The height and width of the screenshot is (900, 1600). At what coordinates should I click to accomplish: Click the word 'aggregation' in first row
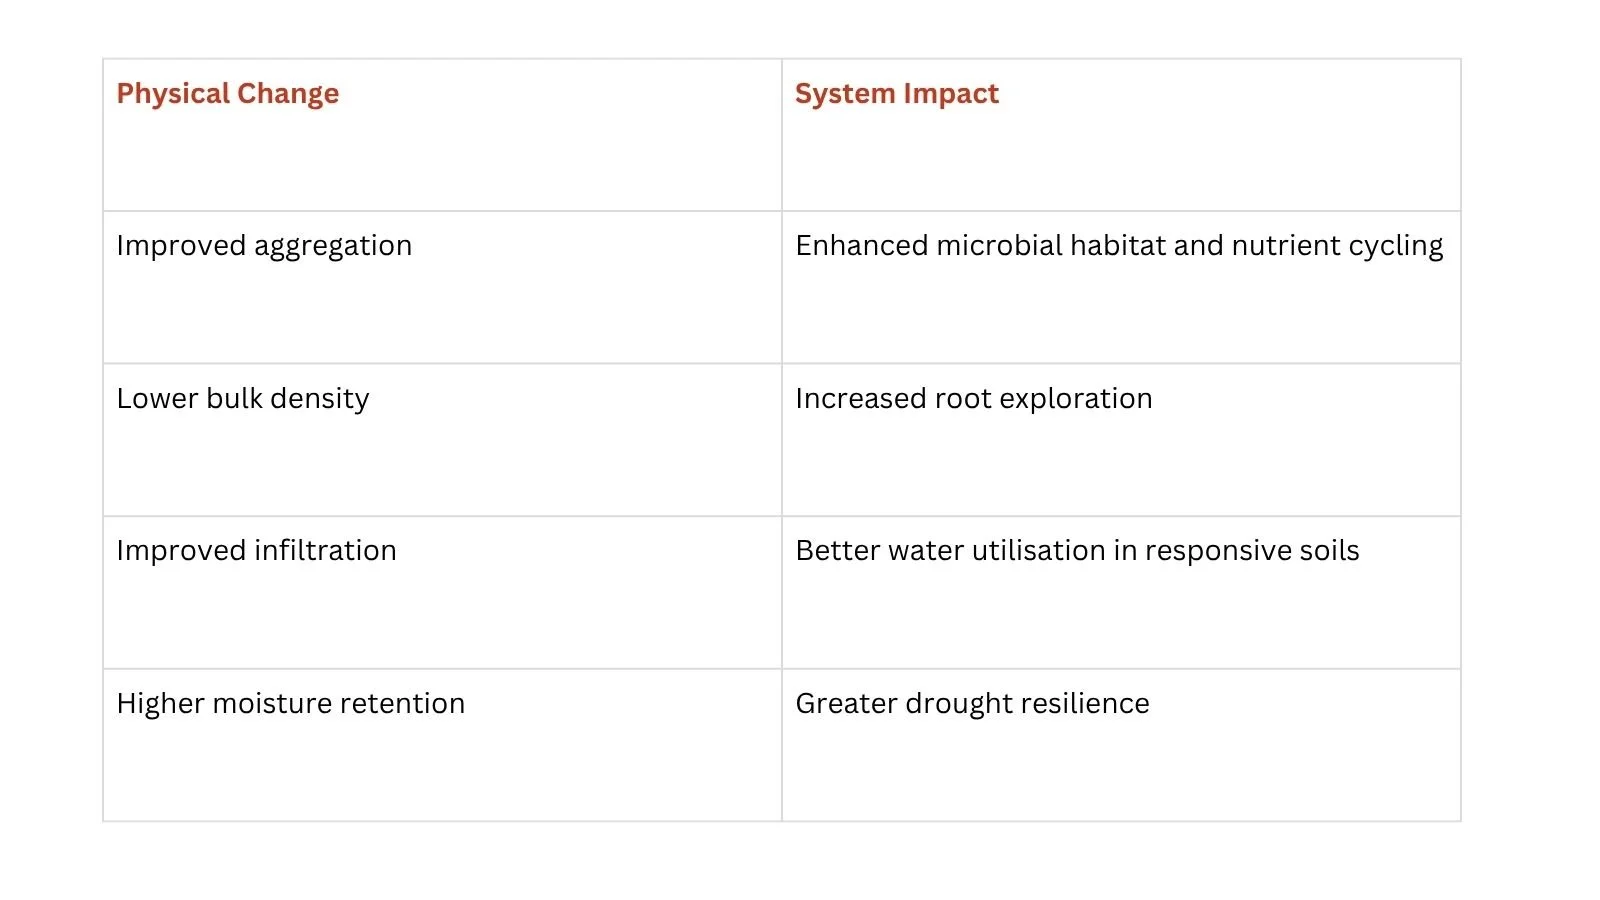[x=333, y=247]
